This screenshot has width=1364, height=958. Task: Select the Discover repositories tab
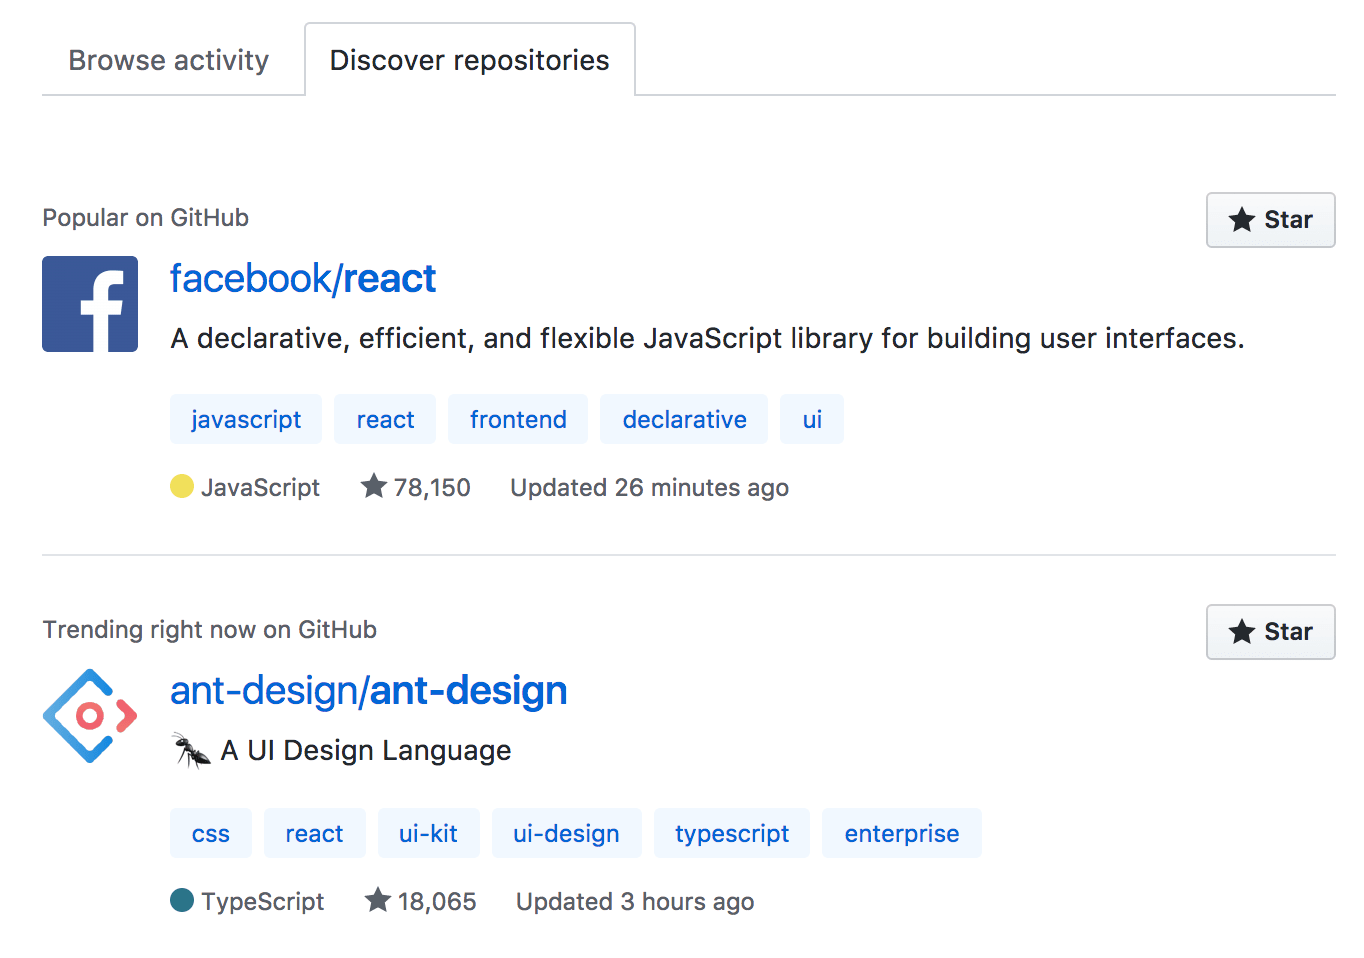click(x=469, y=60)
